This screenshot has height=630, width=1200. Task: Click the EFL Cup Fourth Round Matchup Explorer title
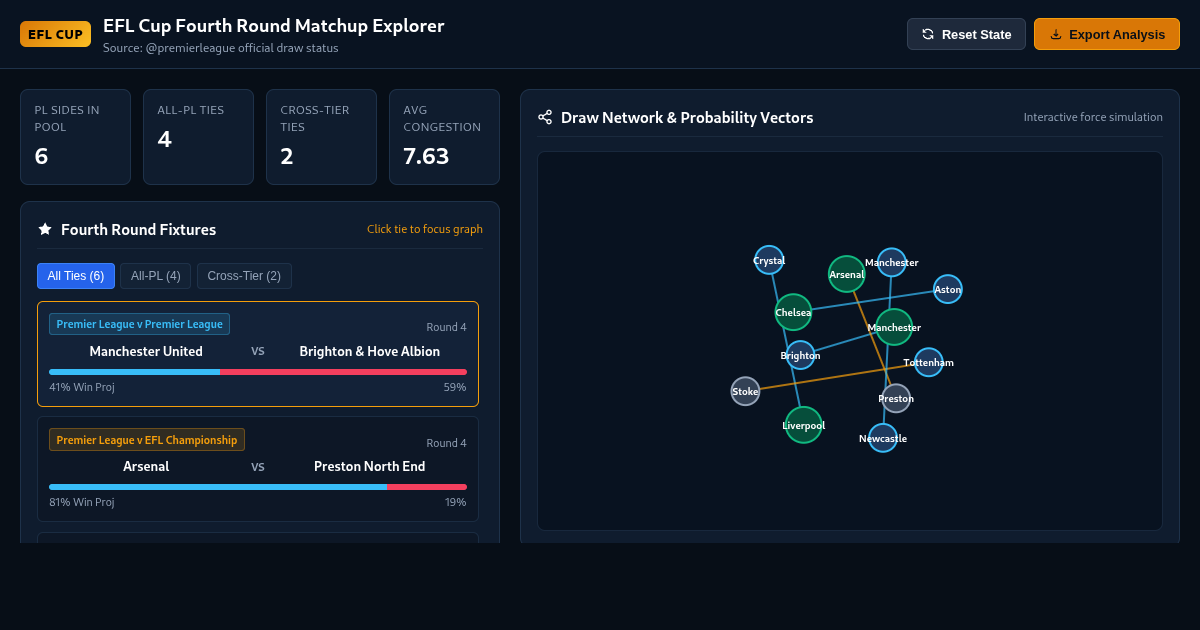click(274, 26)
